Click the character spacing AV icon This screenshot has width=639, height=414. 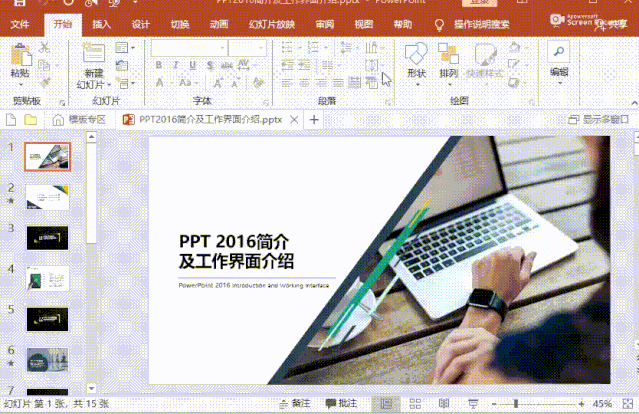click(x=243, y=65)
